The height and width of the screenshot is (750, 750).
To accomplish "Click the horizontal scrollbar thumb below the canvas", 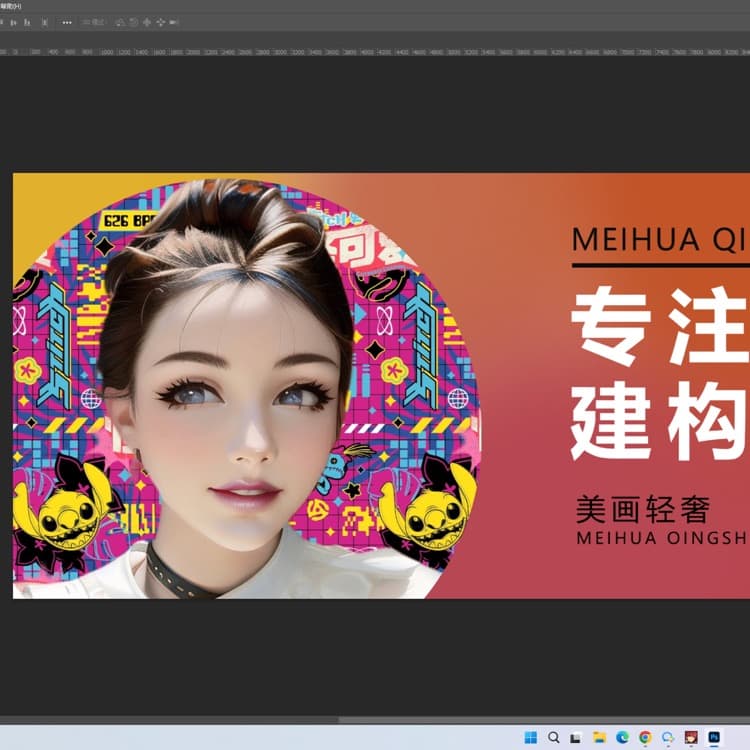I will coord(540,719).
